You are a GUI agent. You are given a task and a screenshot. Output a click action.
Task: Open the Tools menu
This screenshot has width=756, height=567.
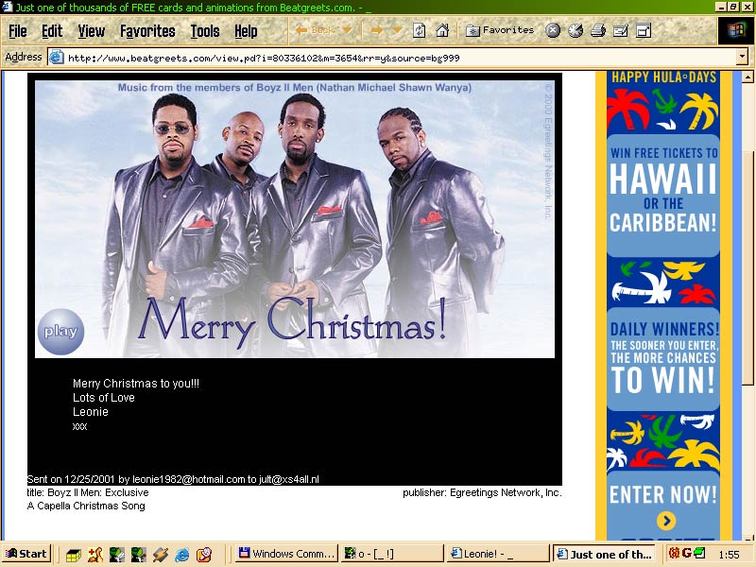pyautogui.click(x=205, y=31)
